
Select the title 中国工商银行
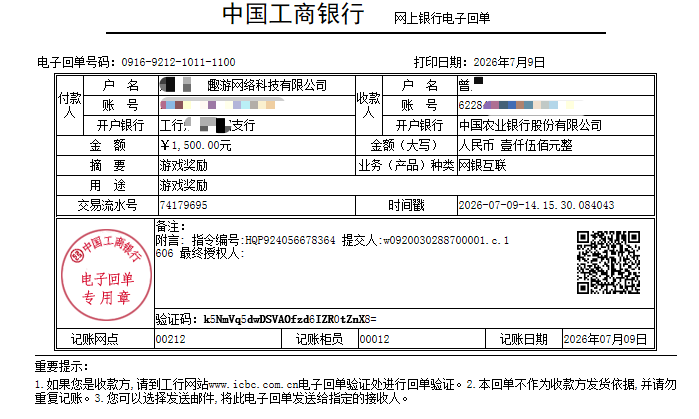point(293,14)
